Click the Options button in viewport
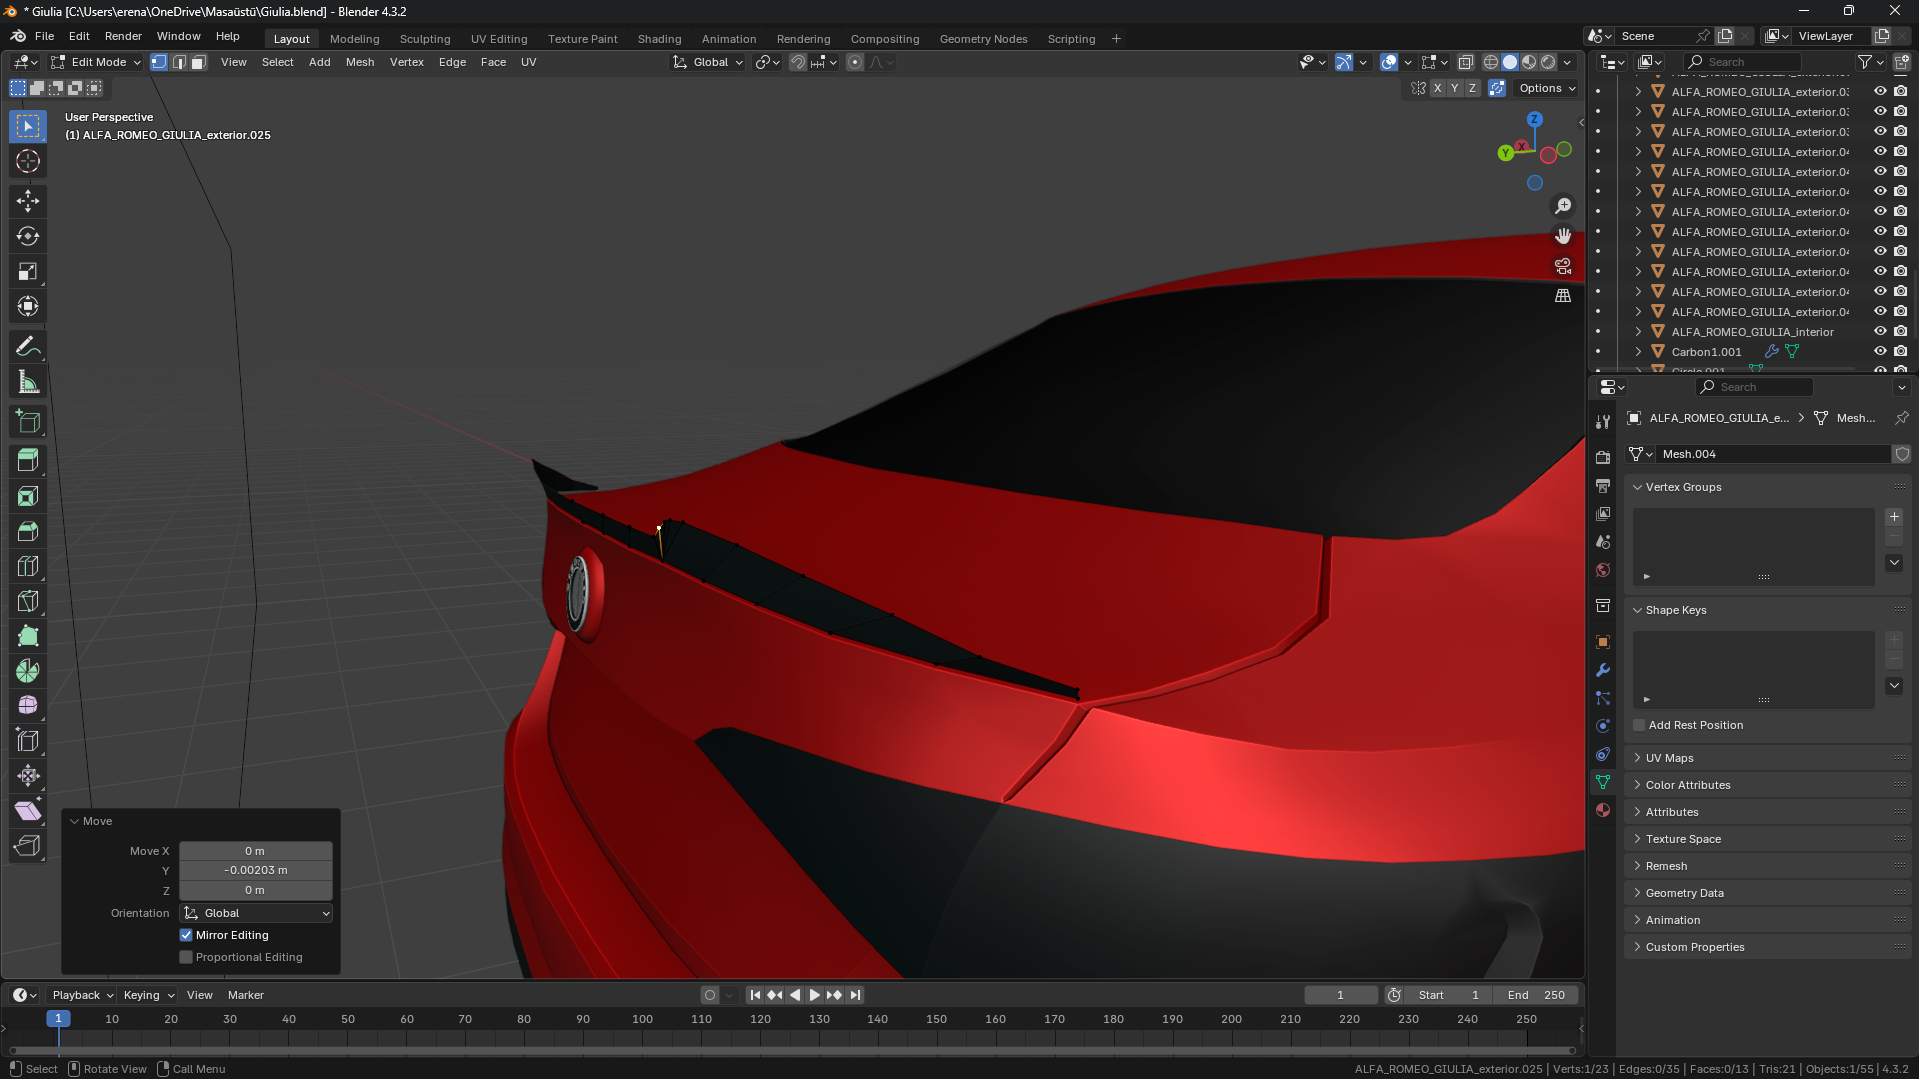The width and height of the screenshot is (1919, 1079). coord(1546,88)
